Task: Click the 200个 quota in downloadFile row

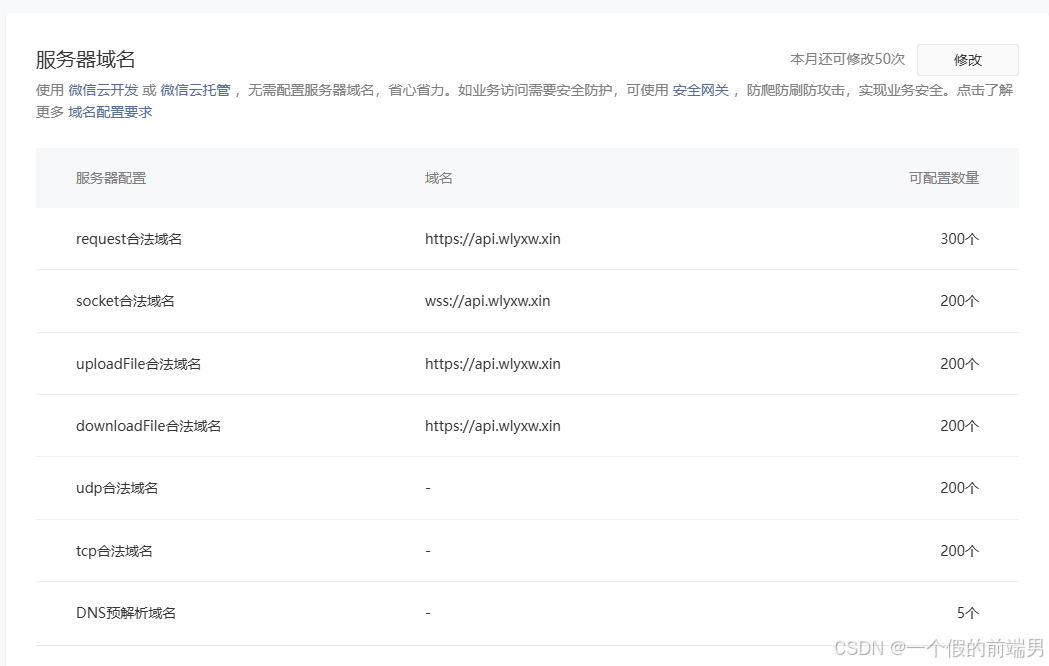Action: pos(959,427)
